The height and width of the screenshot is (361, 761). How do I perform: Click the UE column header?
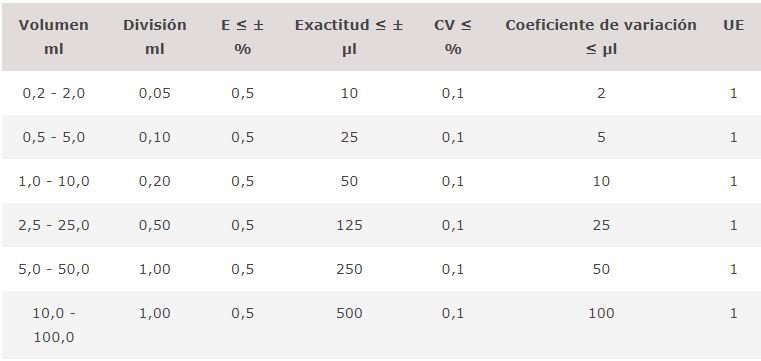tap(733, 25)
